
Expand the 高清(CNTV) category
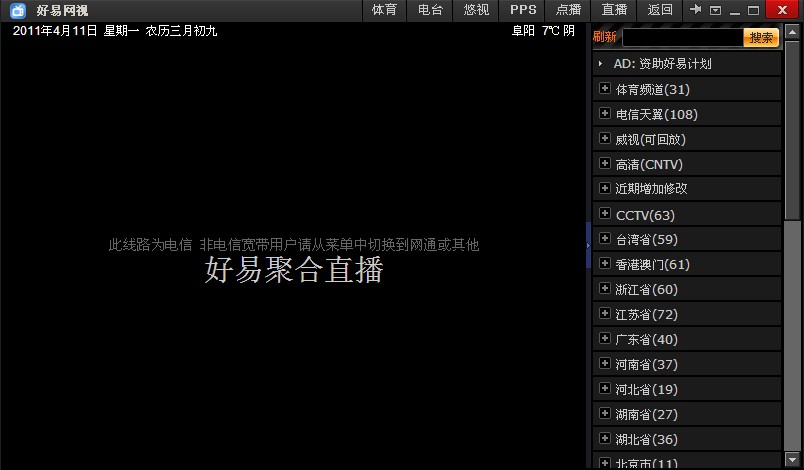click(687, 164)
